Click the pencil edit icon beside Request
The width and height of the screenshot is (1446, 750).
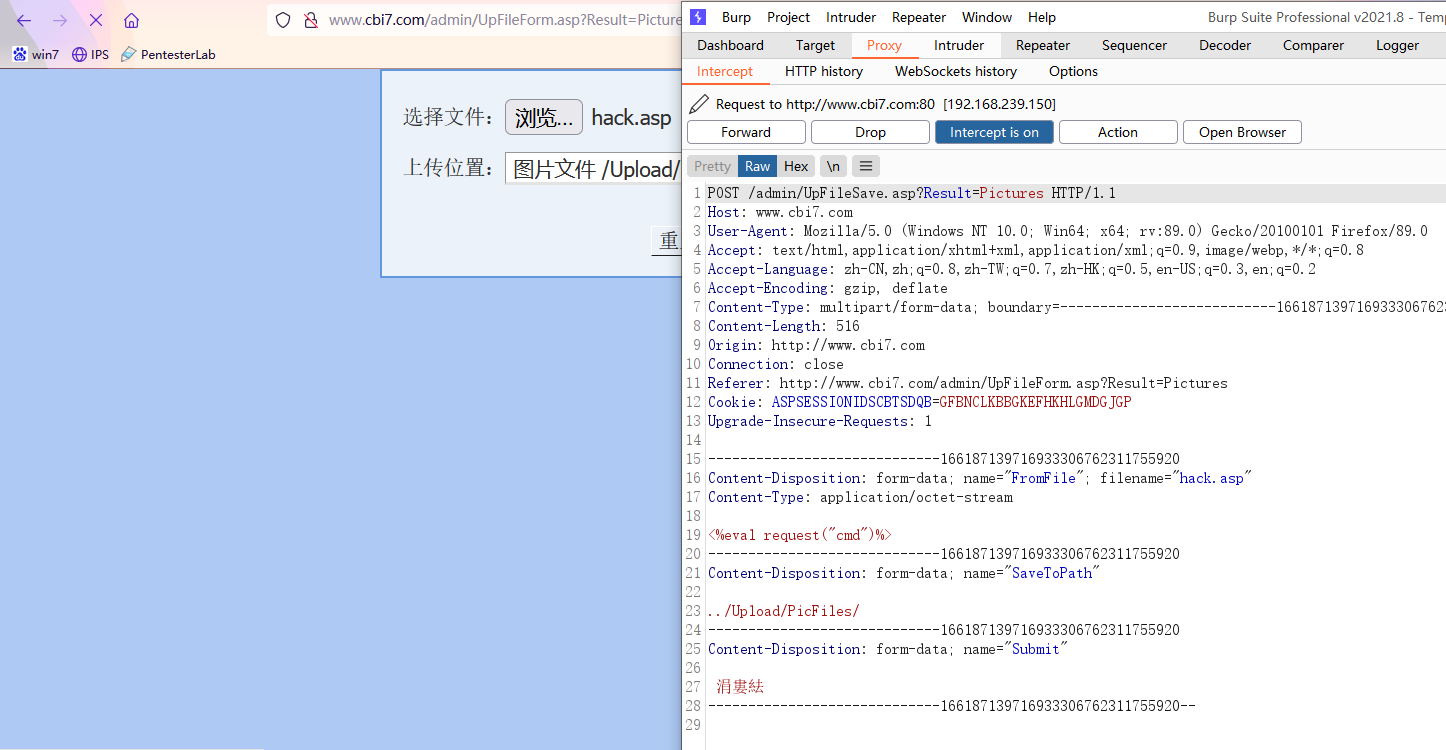699,103
